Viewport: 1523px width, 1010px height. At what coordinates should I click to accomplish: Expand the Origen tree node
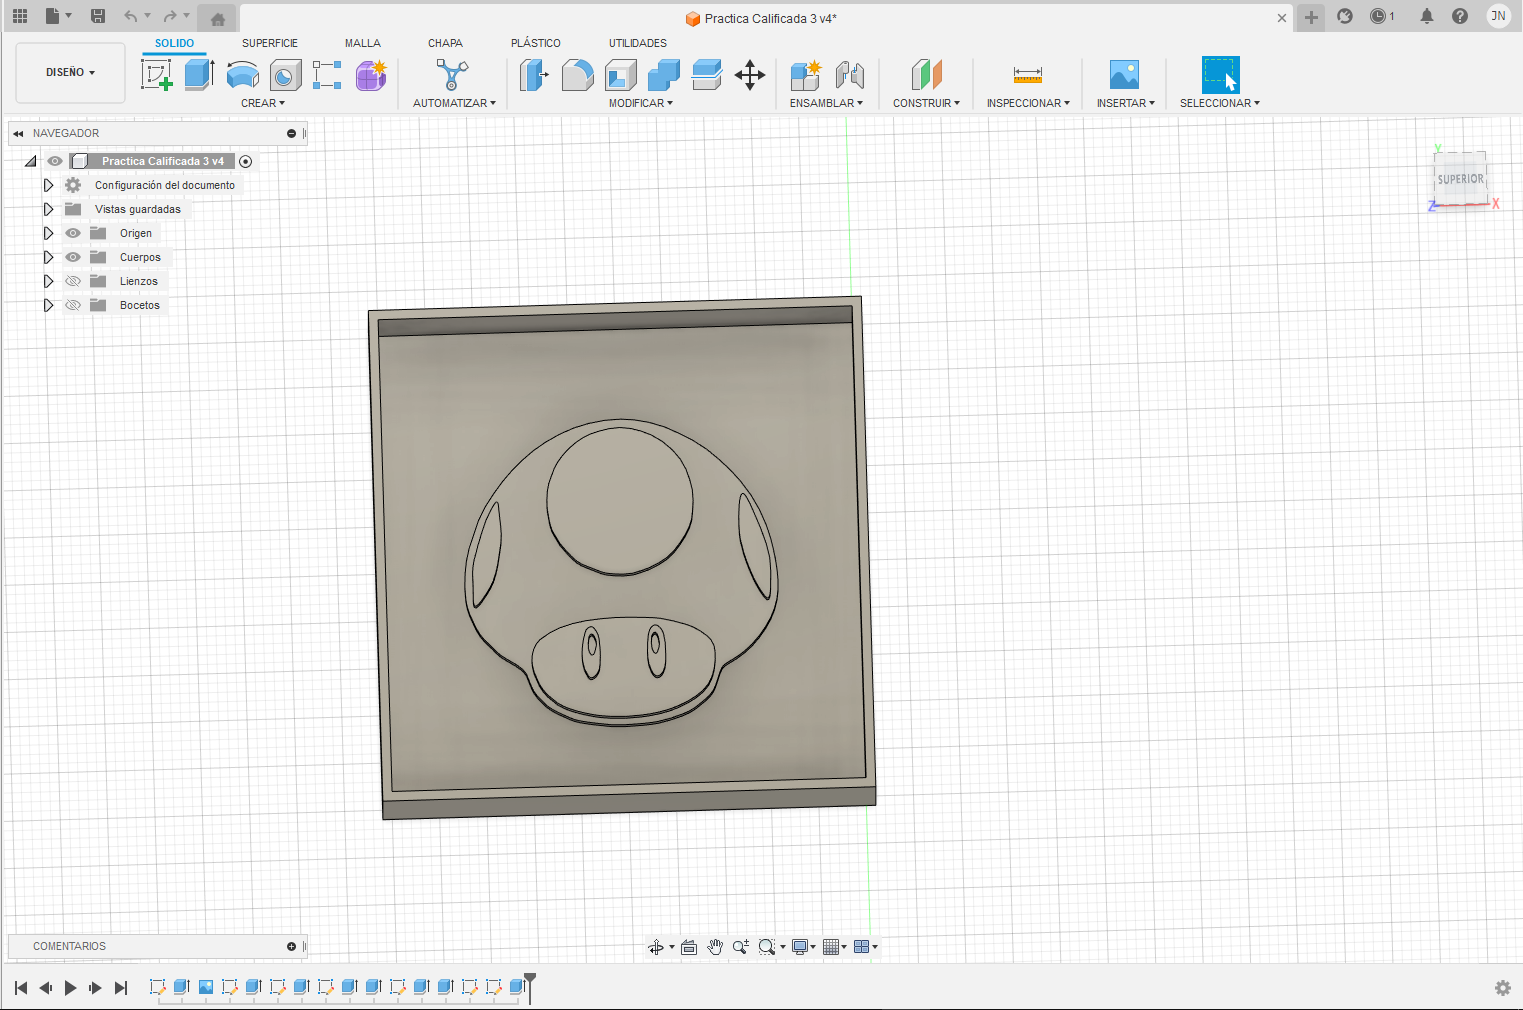coord(48,233)
